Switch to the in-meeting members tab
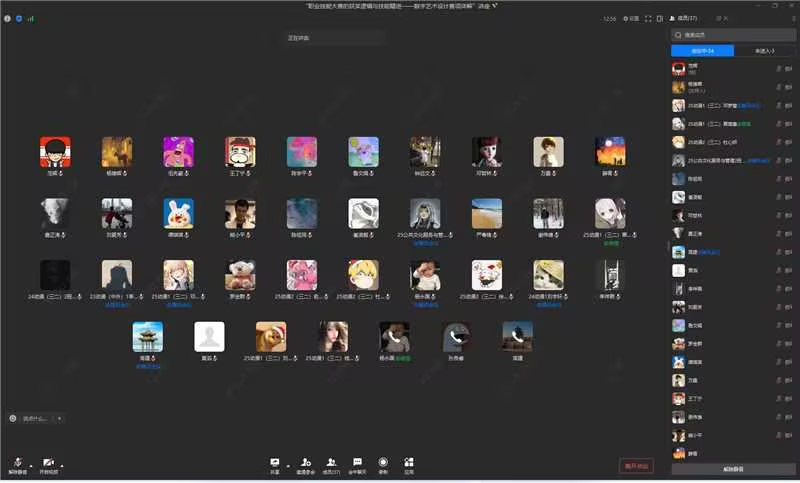The width and height of the screenshot is (800, 483). [702, 50]
